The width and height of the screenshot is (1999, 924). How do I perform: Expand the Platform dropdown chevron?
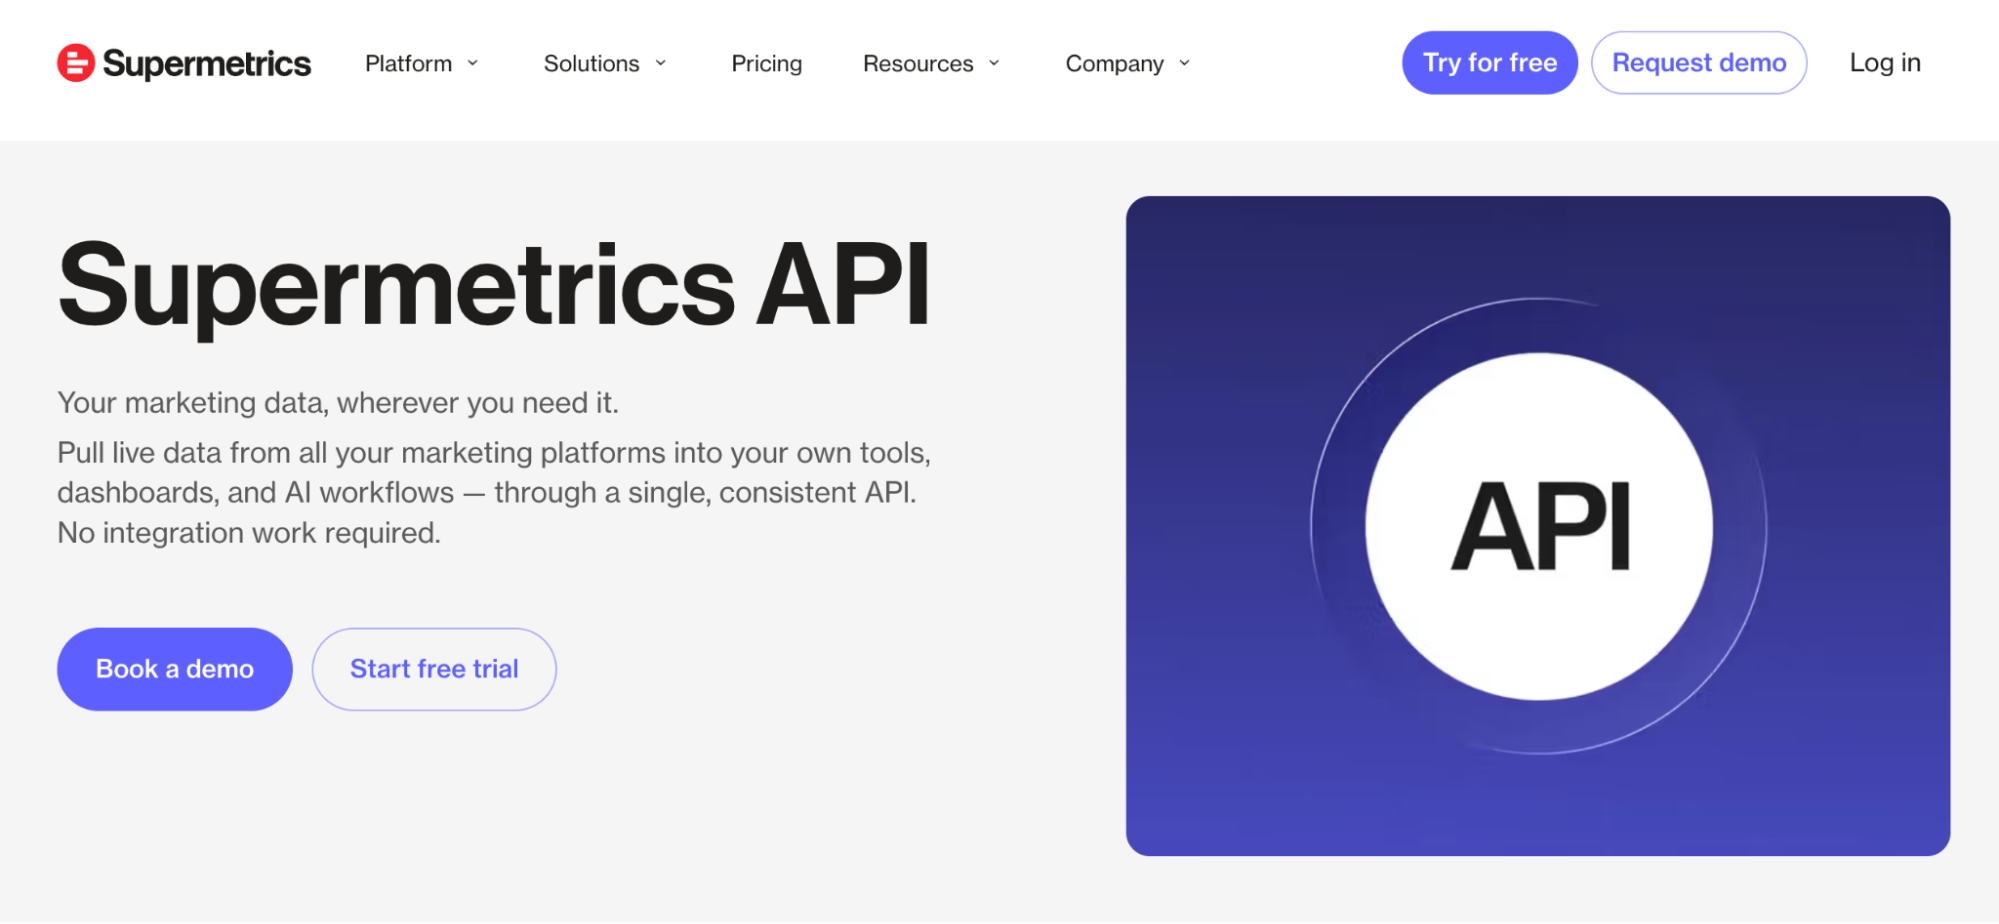tap(473, 63)
